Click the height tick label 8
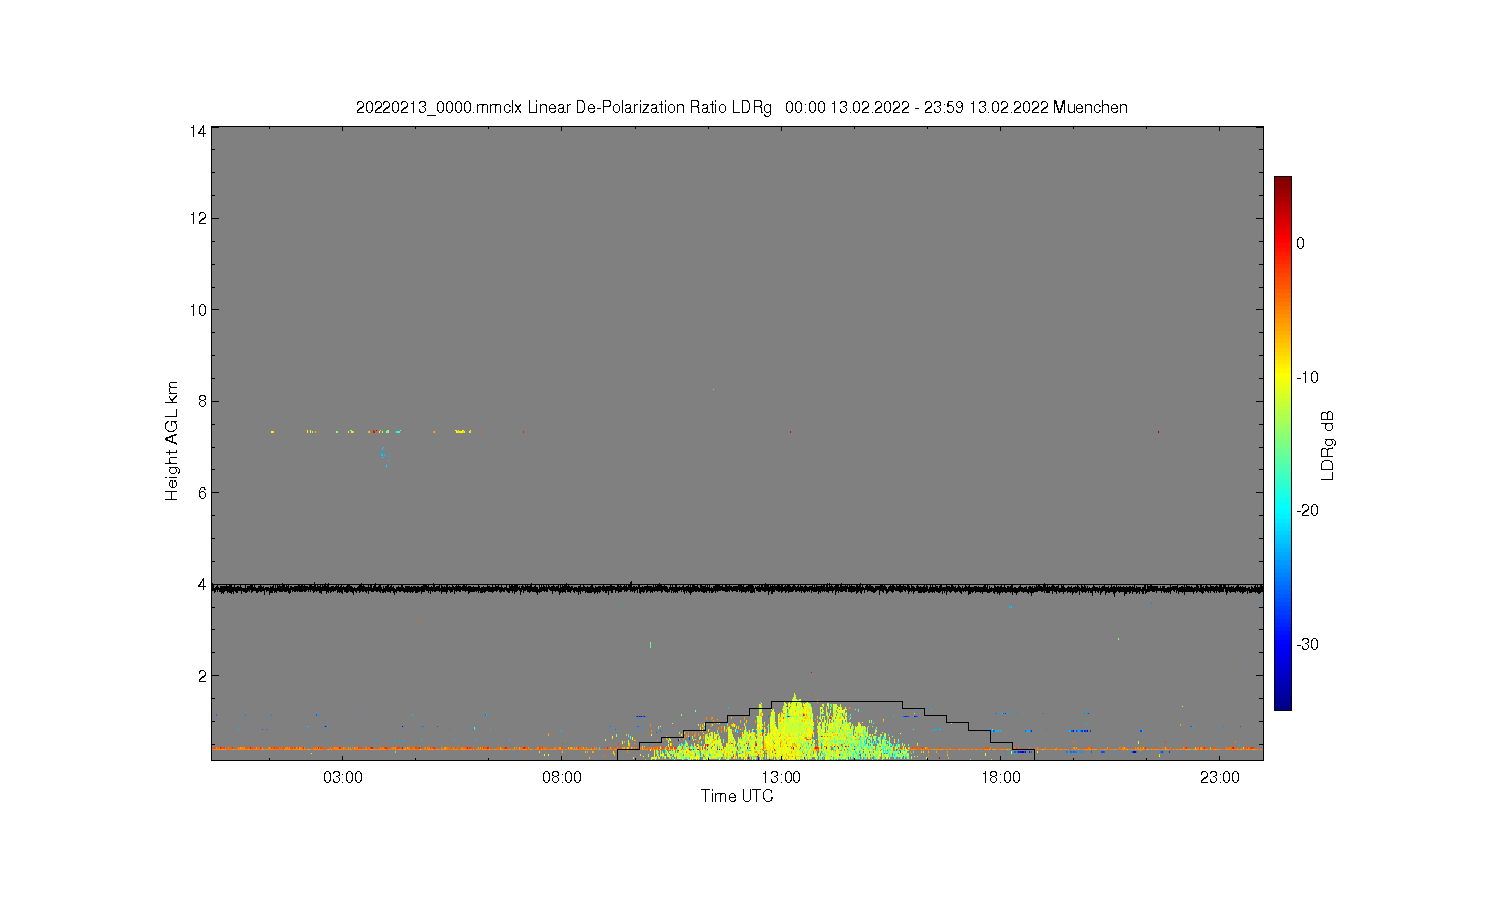 click(202, 401)
